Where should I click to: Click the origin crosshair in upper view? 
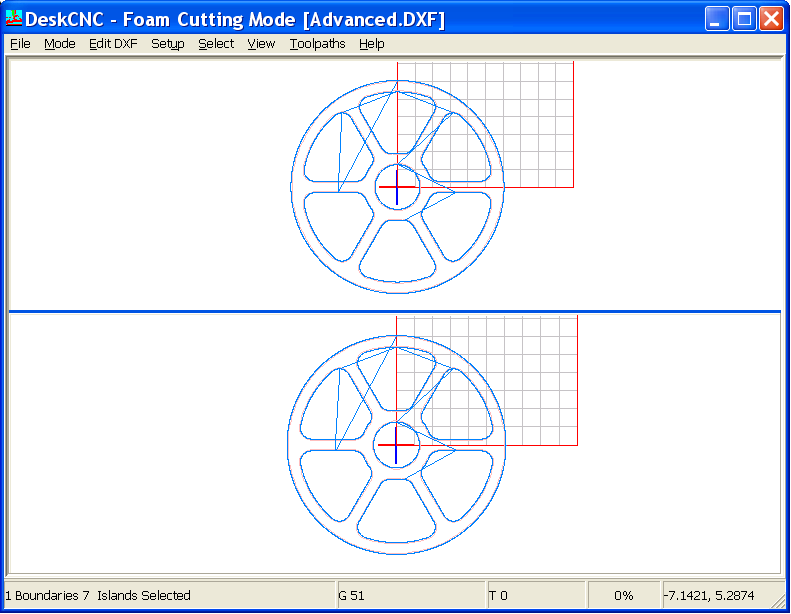coord(397,187)
